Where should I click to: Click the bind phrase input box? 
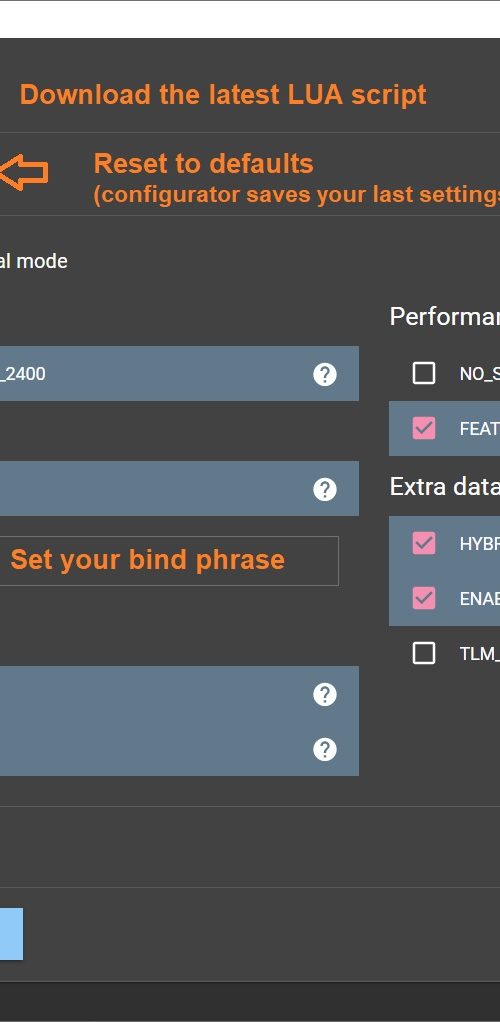click(x=169, y=561)
